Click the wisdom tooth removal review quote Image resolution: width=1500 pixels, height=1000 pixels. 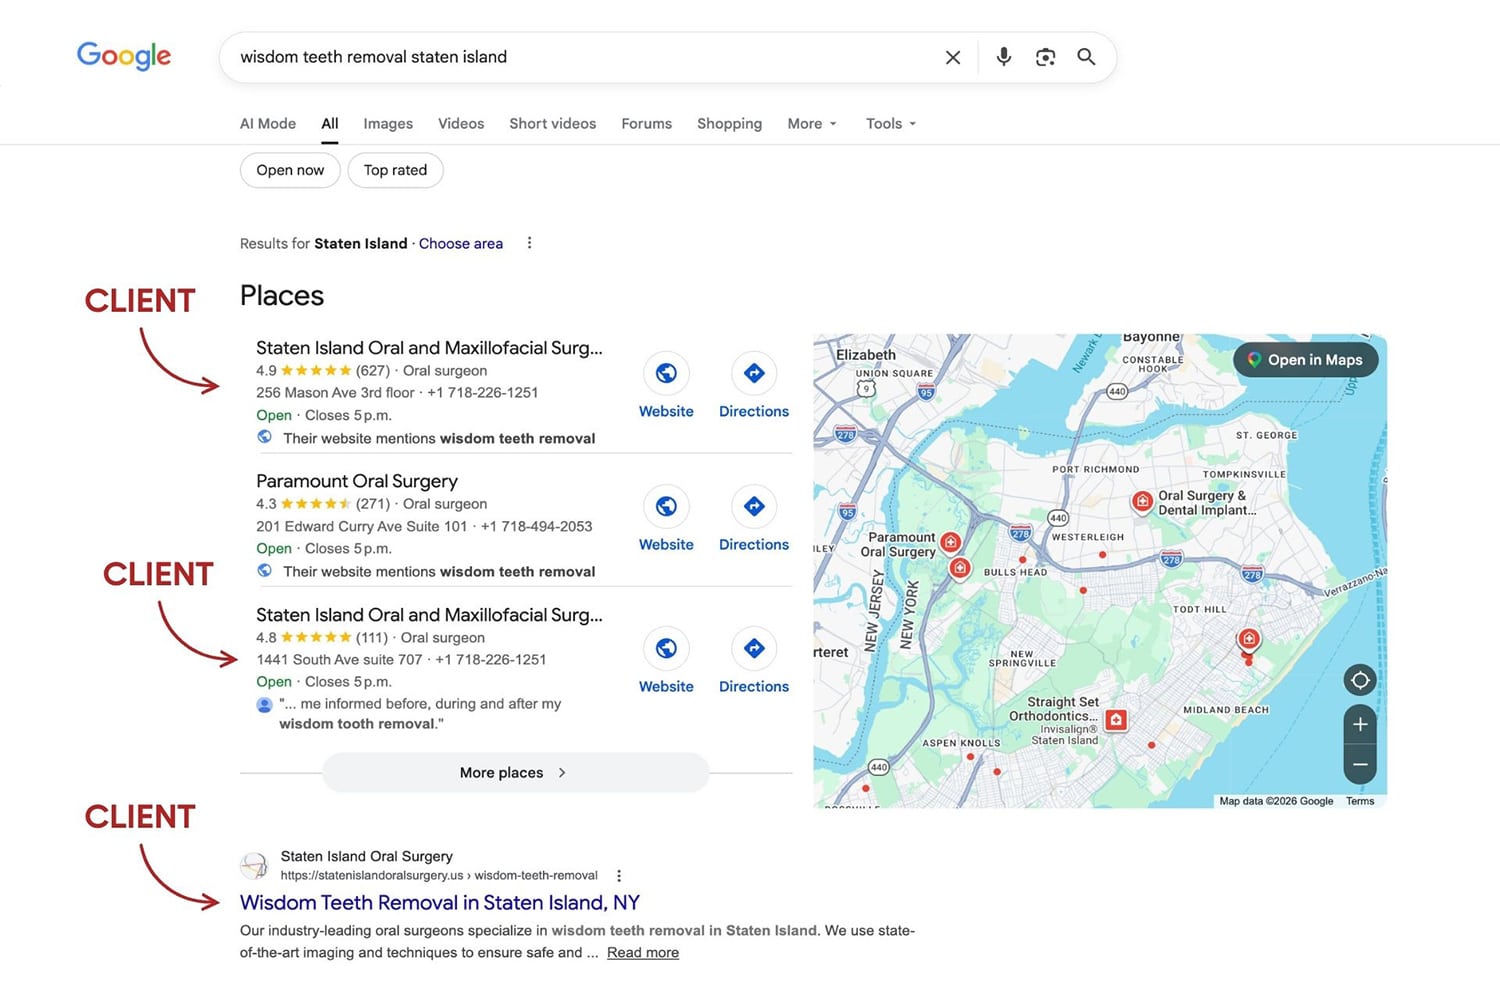click(x=420, y=714)
